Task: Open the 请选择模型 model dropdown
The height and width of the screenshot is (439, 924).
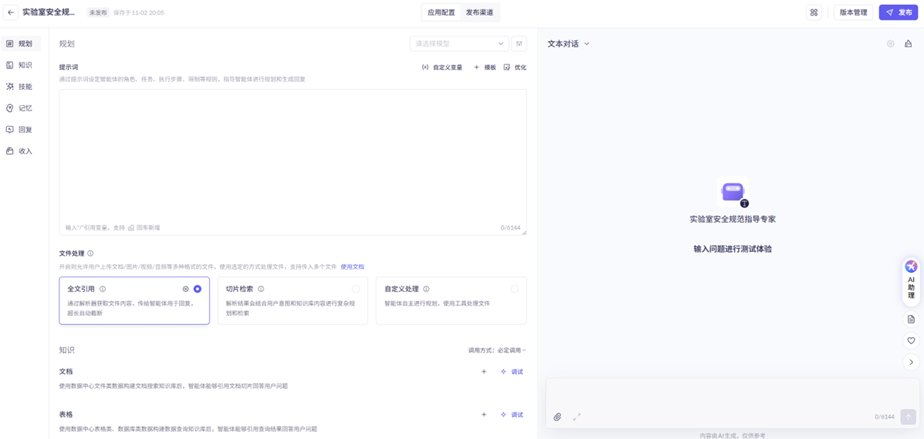Action: [459, 44]
